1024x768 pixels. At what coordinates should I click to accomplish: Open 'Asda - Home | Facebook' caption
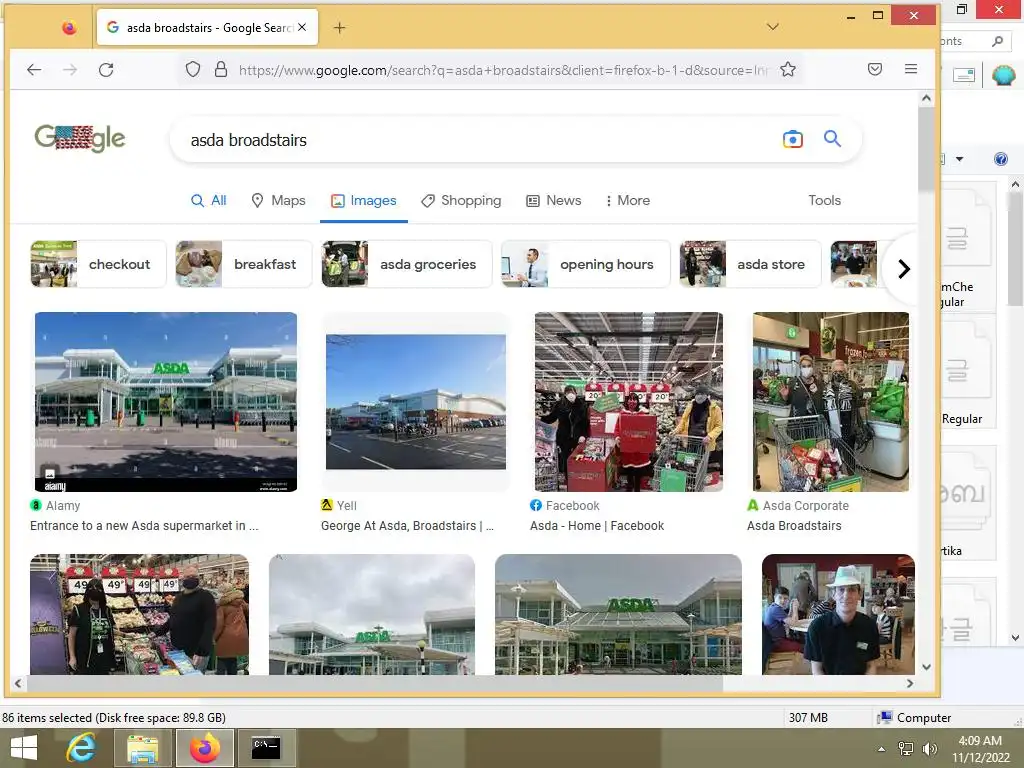597,526
